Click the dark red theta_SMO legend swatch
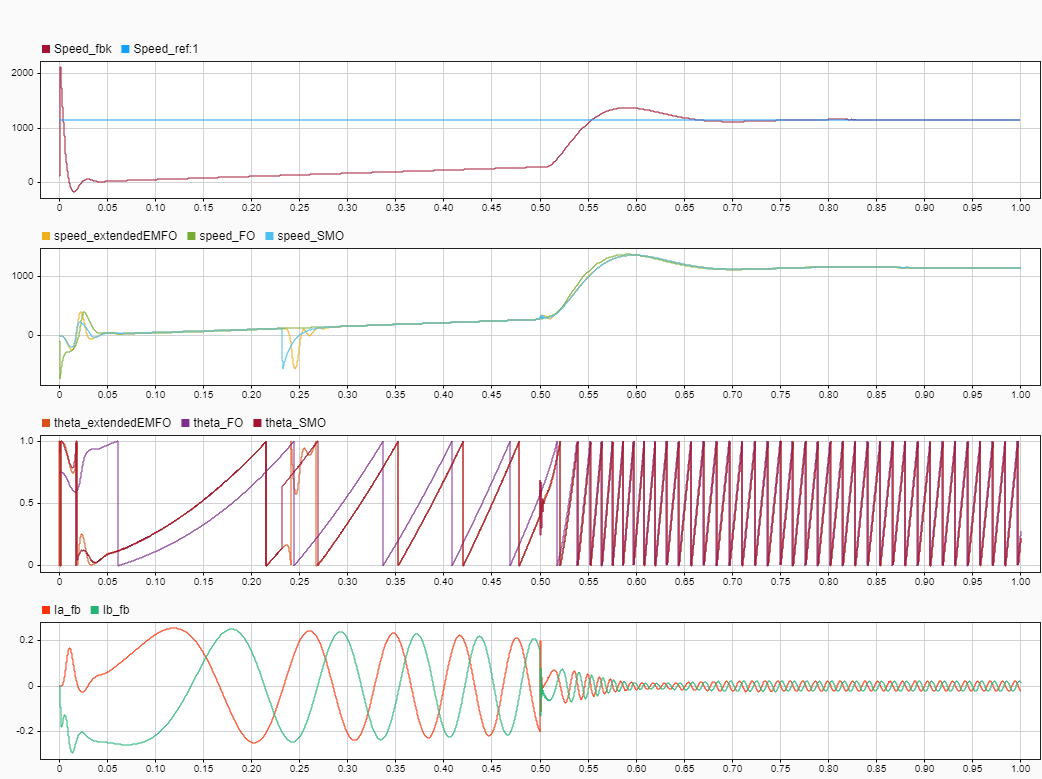Image resolution: width=1042 pixels, height=779 pixels. pos(257,423)
